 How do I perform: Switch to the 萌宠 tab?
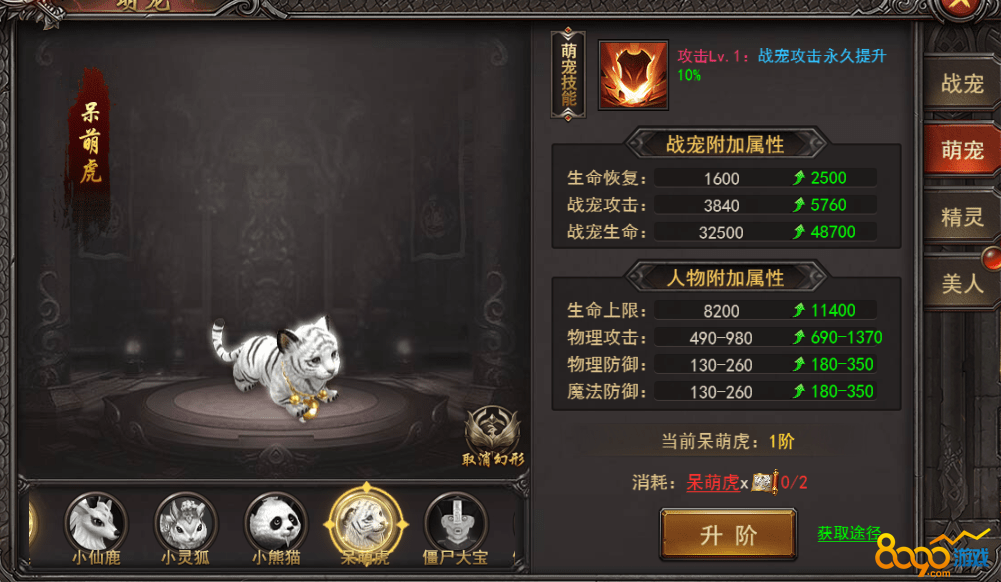click(x=962, y=151)
